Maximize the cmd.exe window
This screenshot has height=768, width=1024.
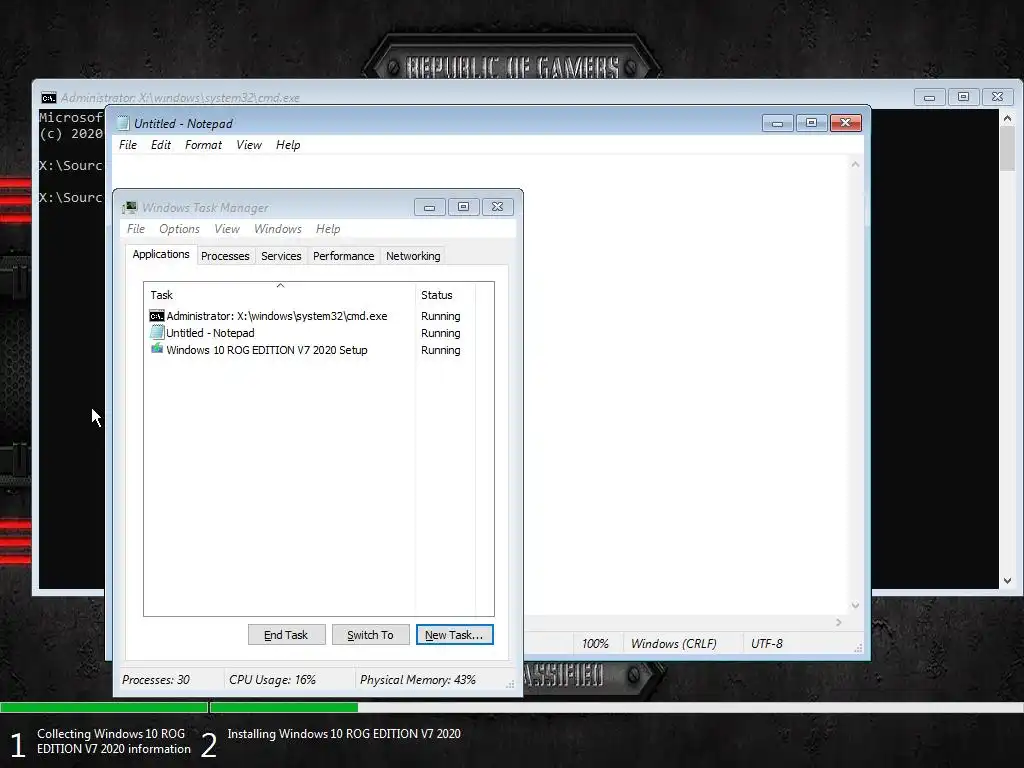(963, 97)
